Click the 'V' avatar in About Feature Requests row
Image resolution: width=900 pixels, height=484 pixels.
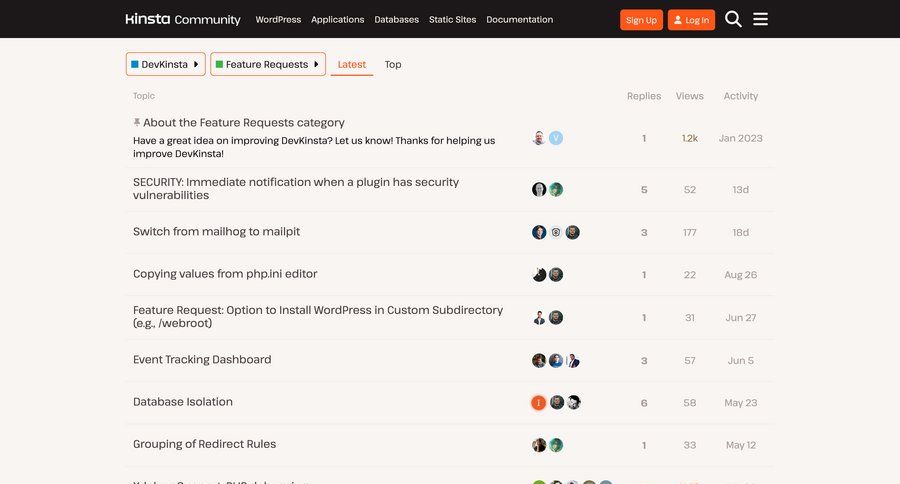556,138
